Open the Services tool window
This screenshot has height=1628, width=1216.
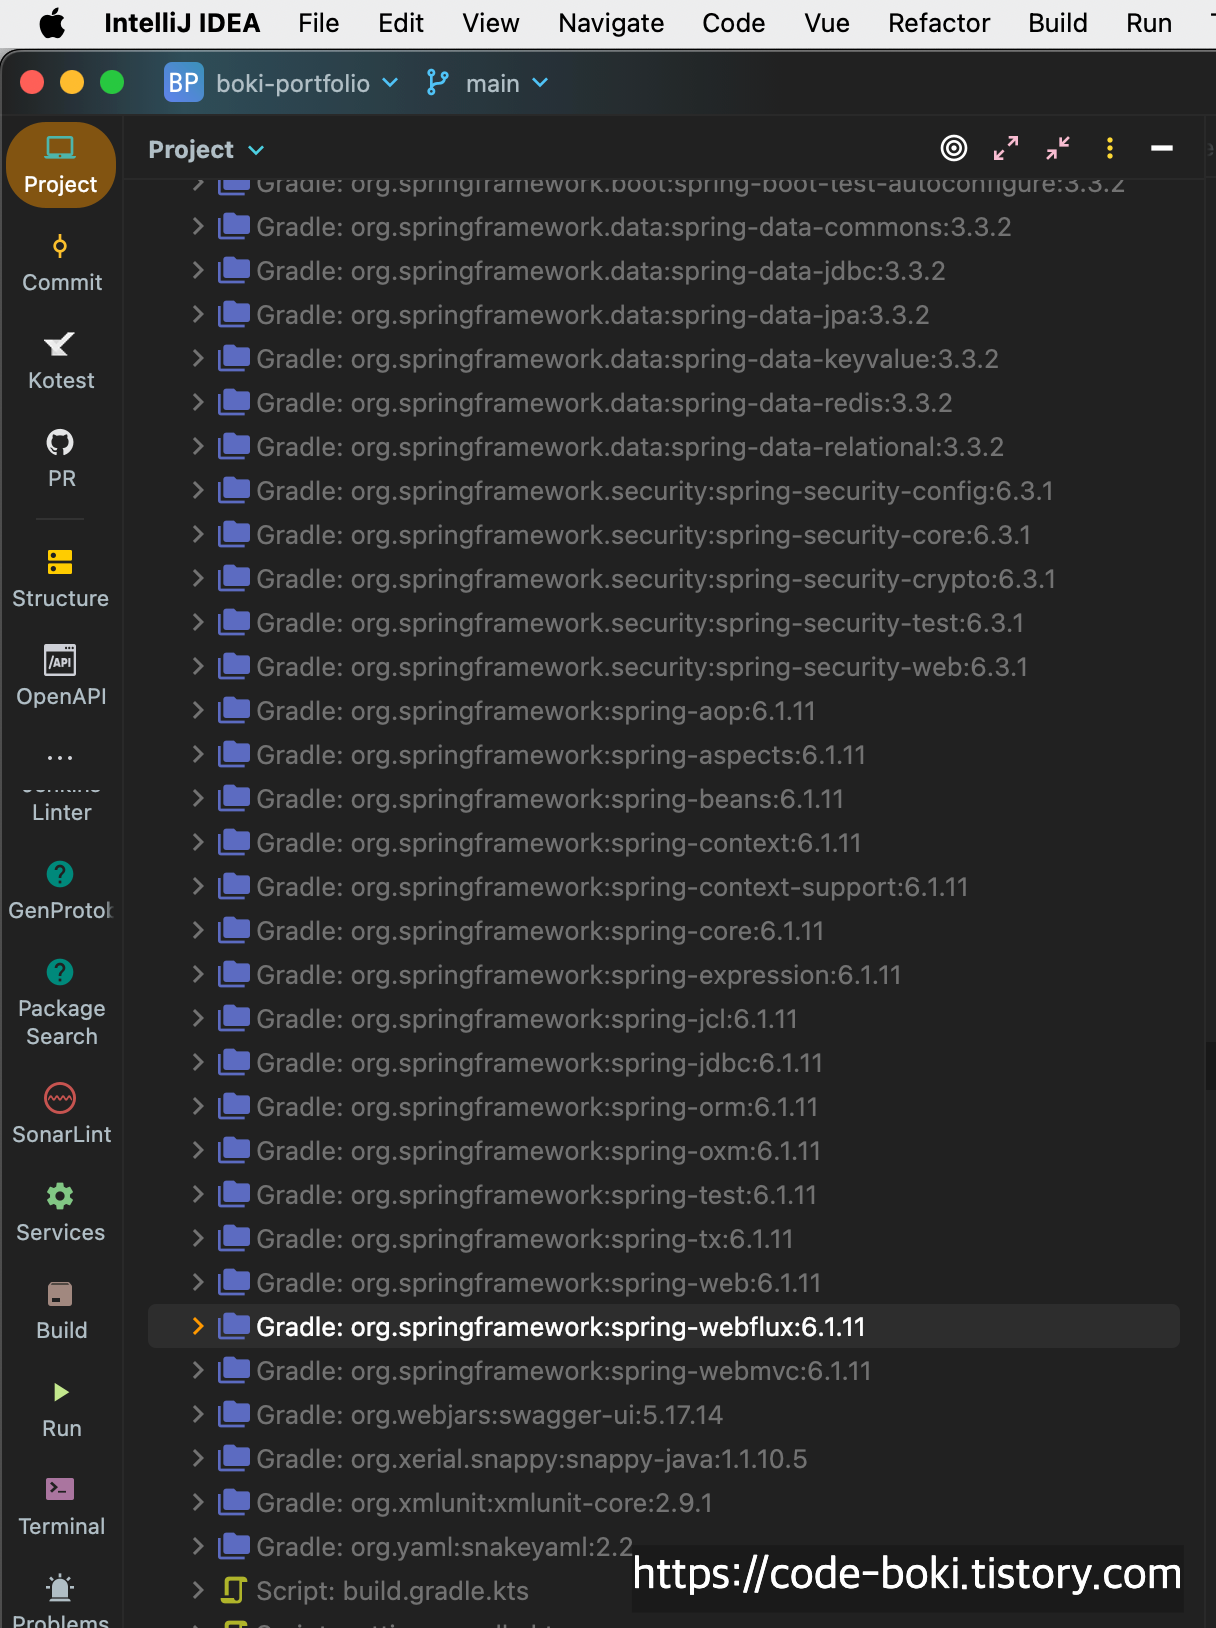[x=61, y=1213]
